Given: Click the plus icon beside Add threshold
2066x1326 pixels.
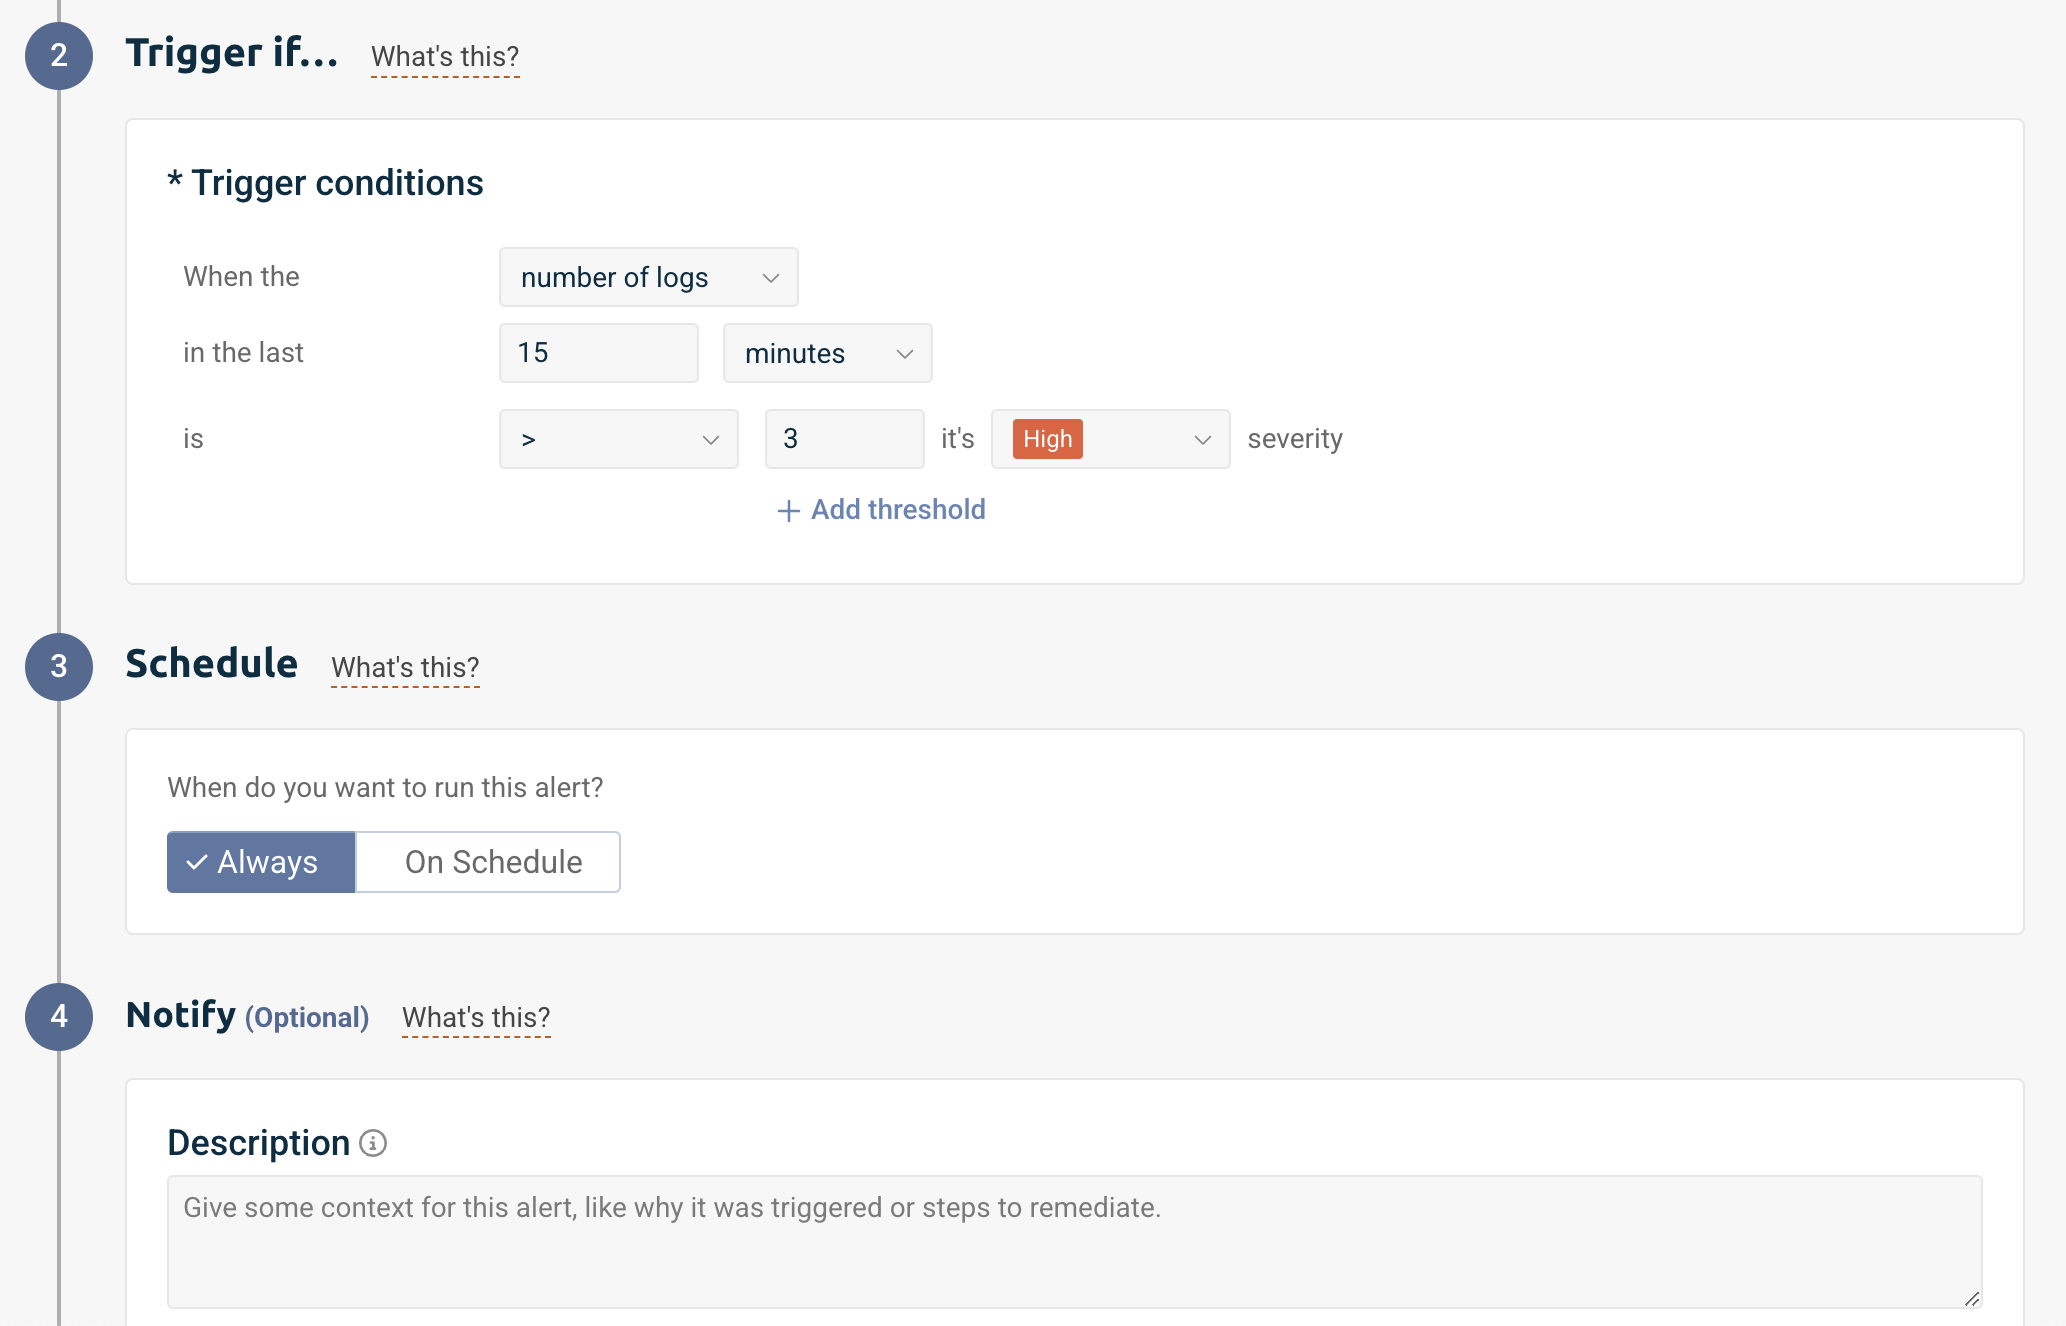Looking at the screenshot, I should 789,511.
